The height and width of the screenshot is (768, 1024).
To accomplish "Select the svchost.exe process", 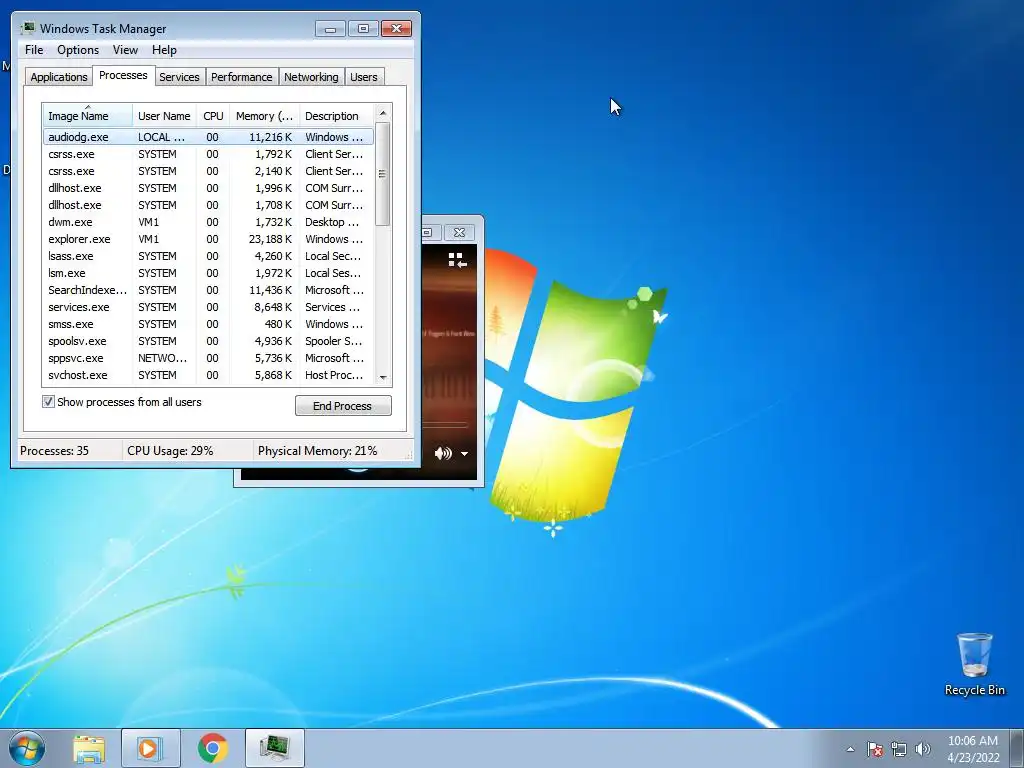I will [x=208, y=375].
